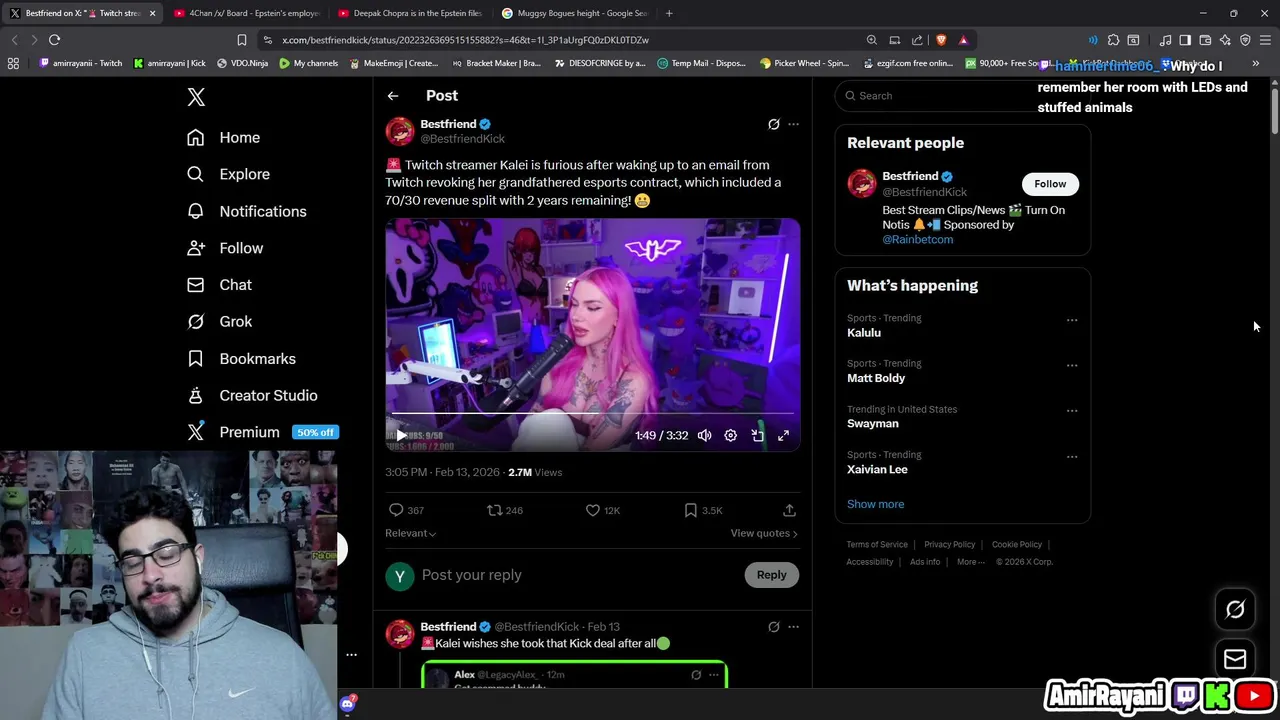
Task: Play the Kalei video
Action: [401, 435]
